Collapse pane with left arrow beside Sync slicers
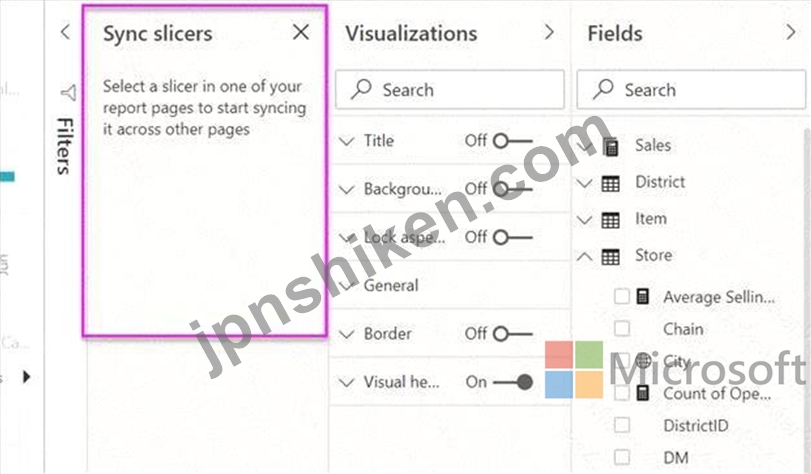Screen dimensions: 811x474 tap(65, 32)
